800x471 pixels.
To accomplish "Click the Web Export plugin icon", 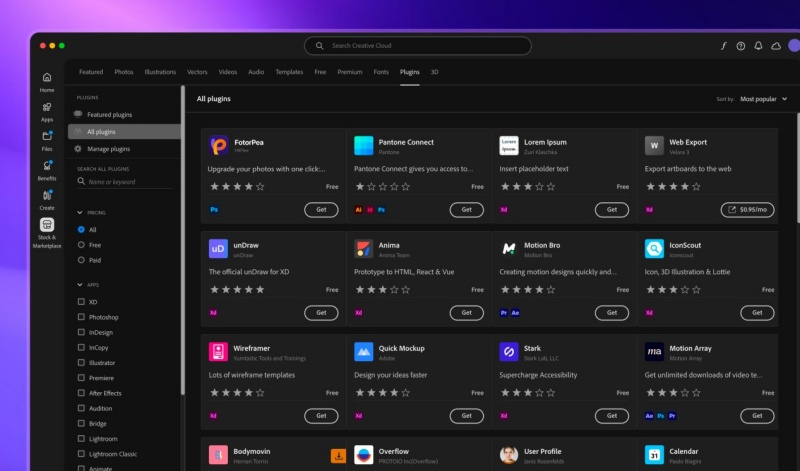I will click(x=654, y=145).
